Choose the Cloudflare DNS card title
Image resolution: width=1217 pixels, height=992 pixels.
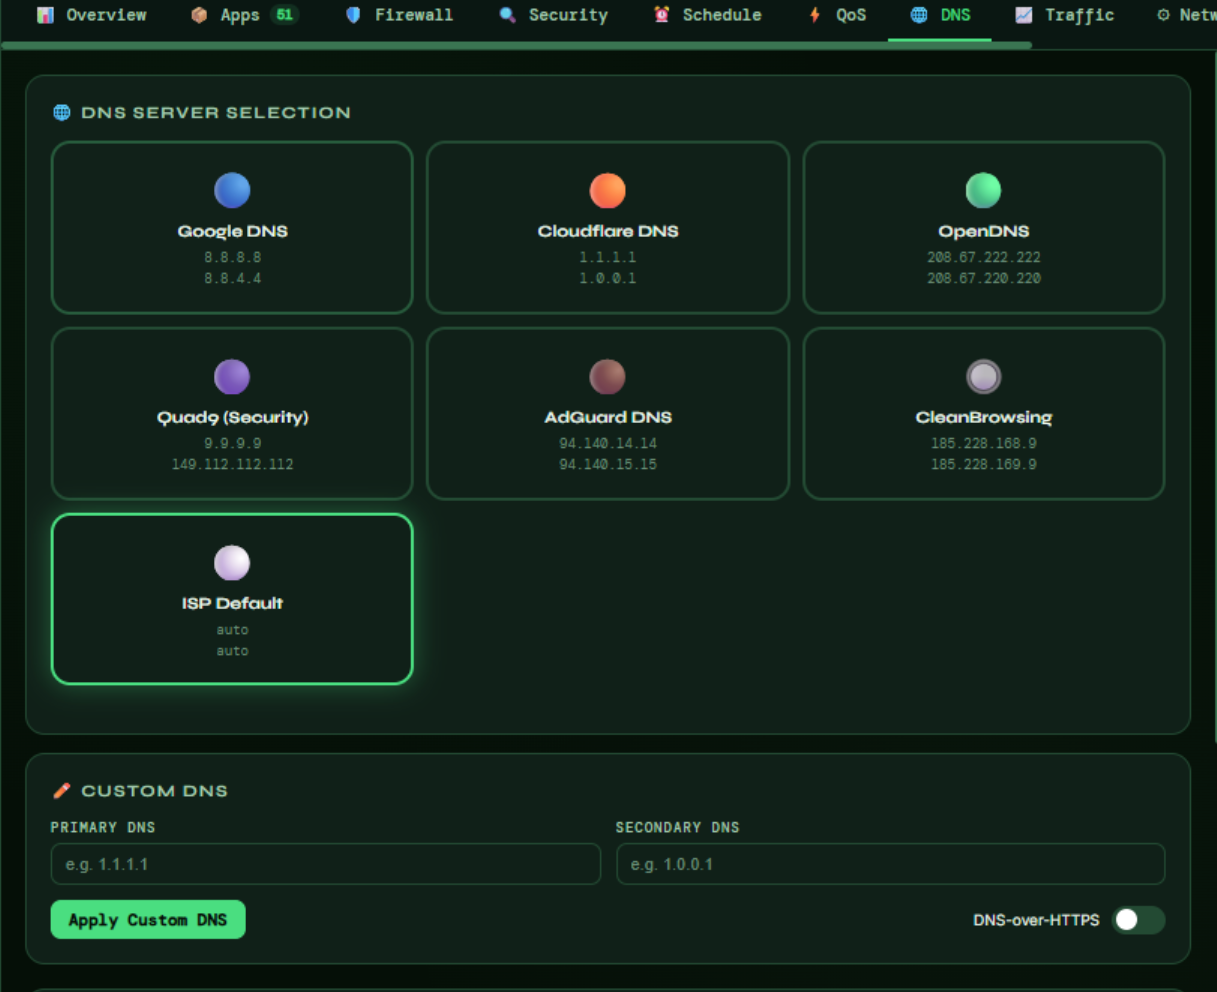pos(608,231)
